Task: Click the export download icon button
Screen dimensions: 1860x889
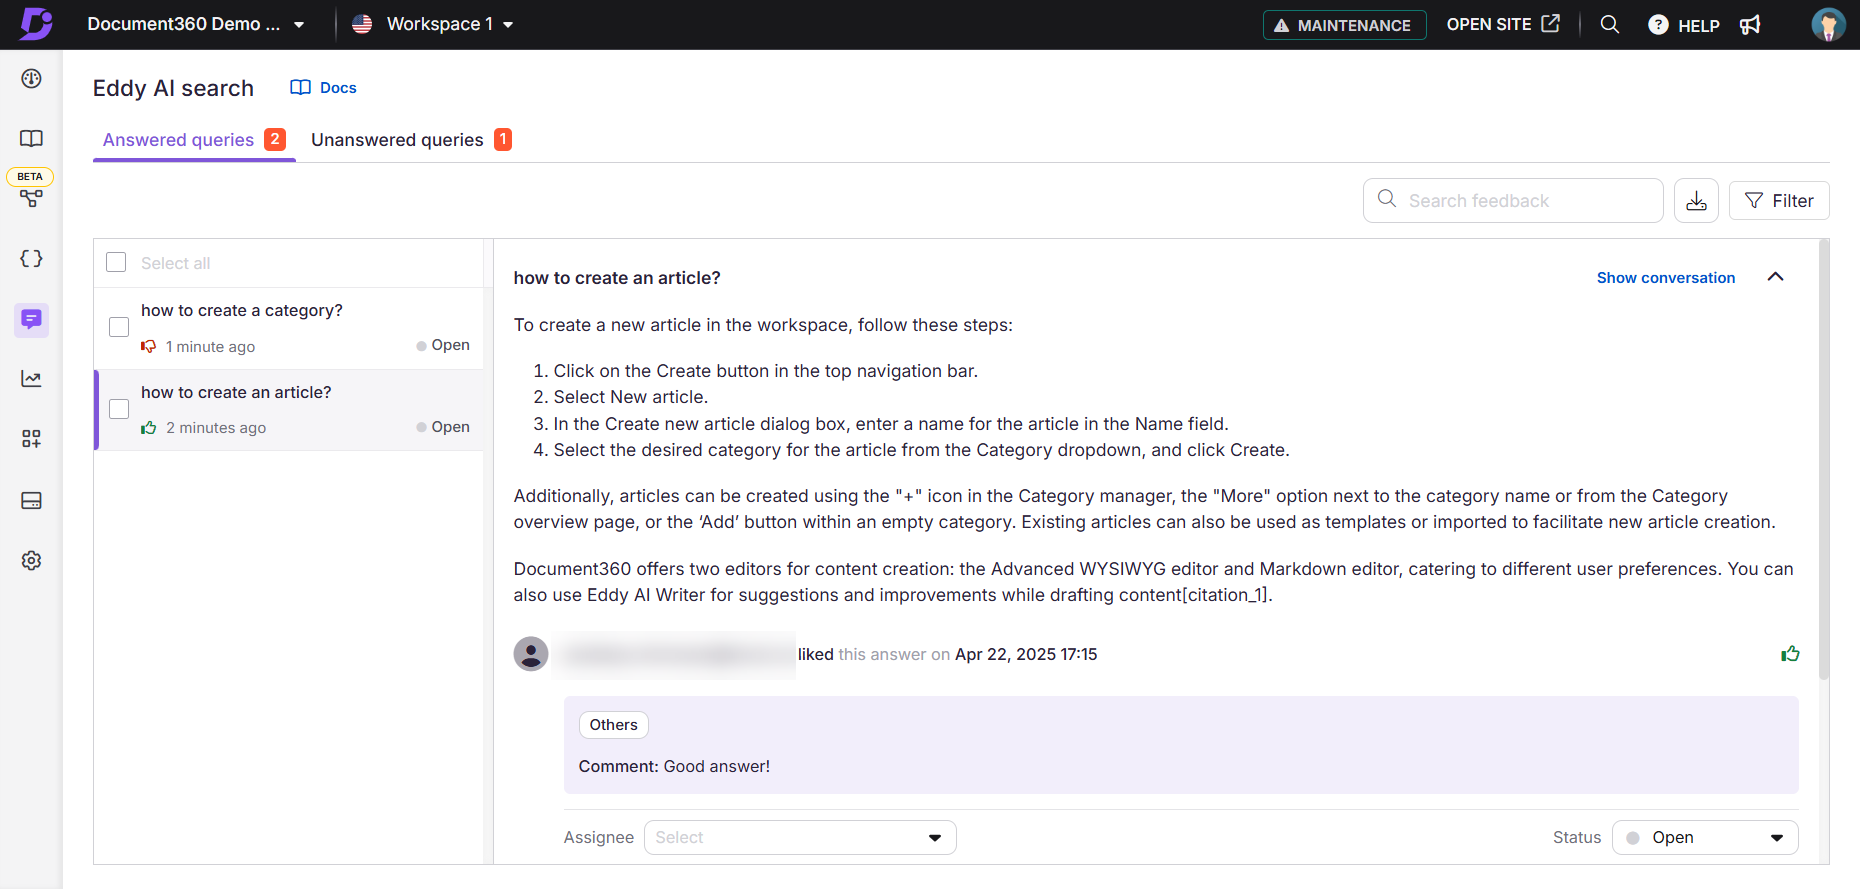Action: [x=1696, y=201]
